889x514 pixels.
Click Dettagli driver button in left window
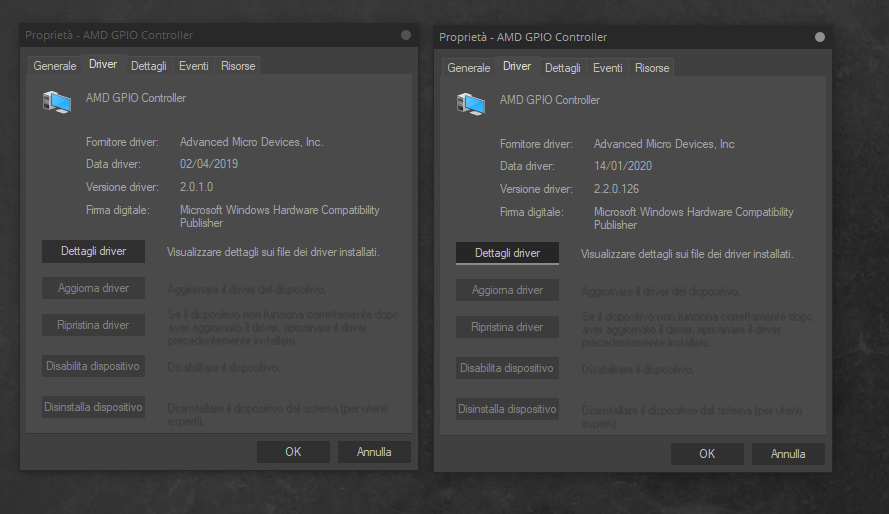coord(94,251)
